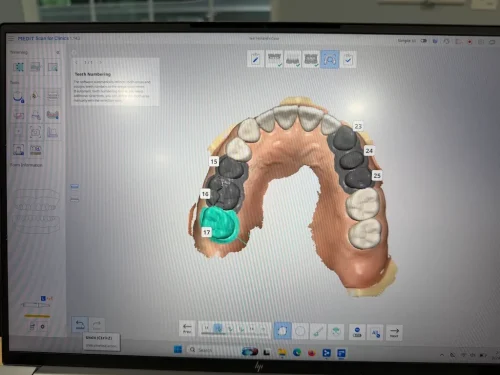Image resolution: width=500 pixels, height=375 pixels.
Task: Open the Windows Start menu
Action: (178, 349)
